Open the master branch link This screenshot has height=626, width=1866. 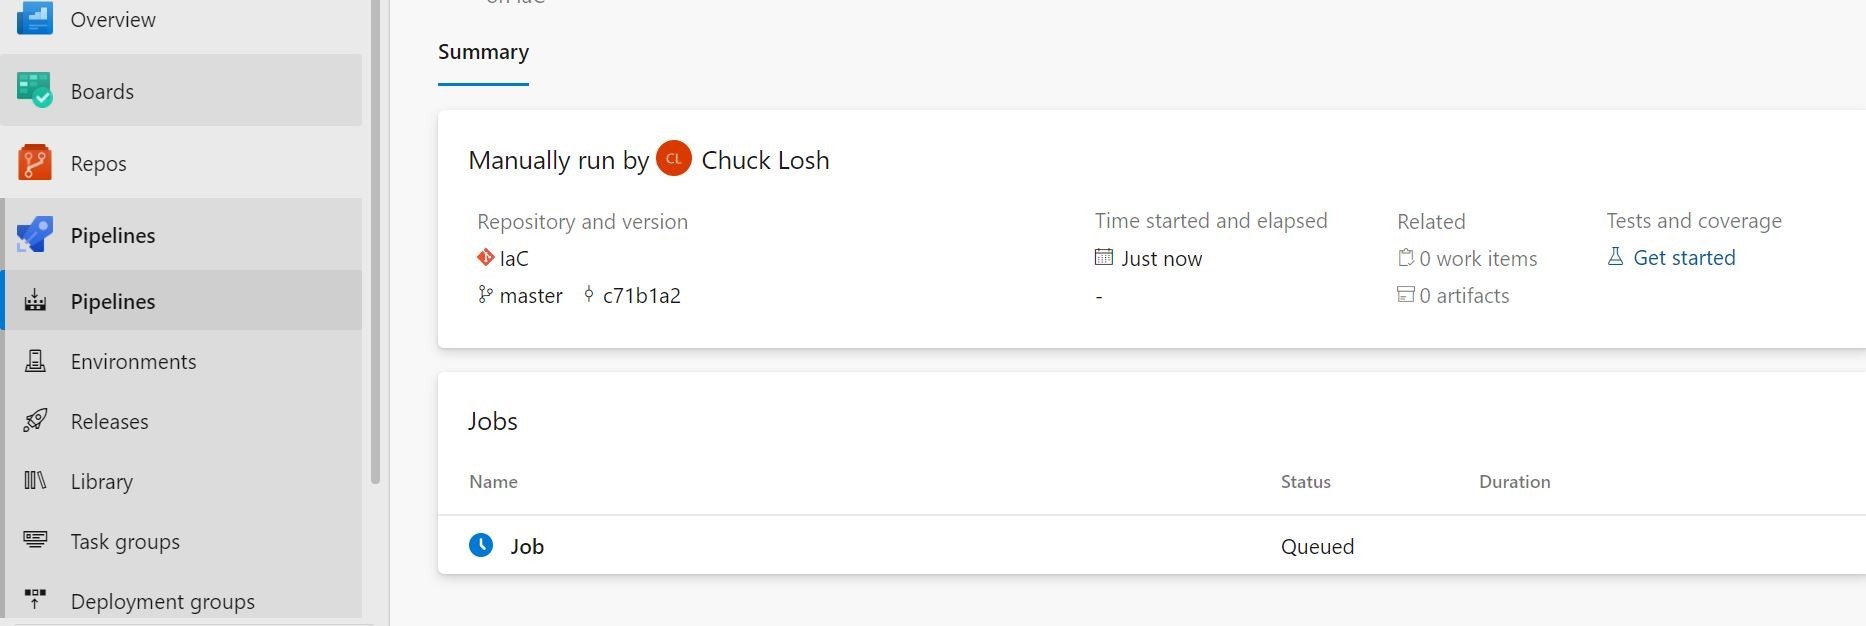click(x=530, y=296)
